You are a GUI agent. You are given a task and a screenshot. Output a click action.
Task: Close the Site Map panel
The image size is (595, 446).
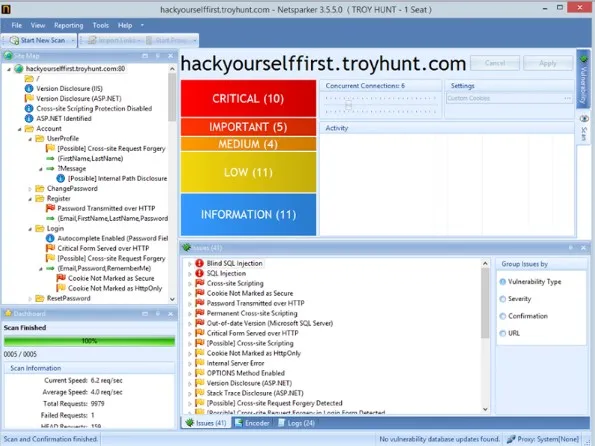coord(170,56)
